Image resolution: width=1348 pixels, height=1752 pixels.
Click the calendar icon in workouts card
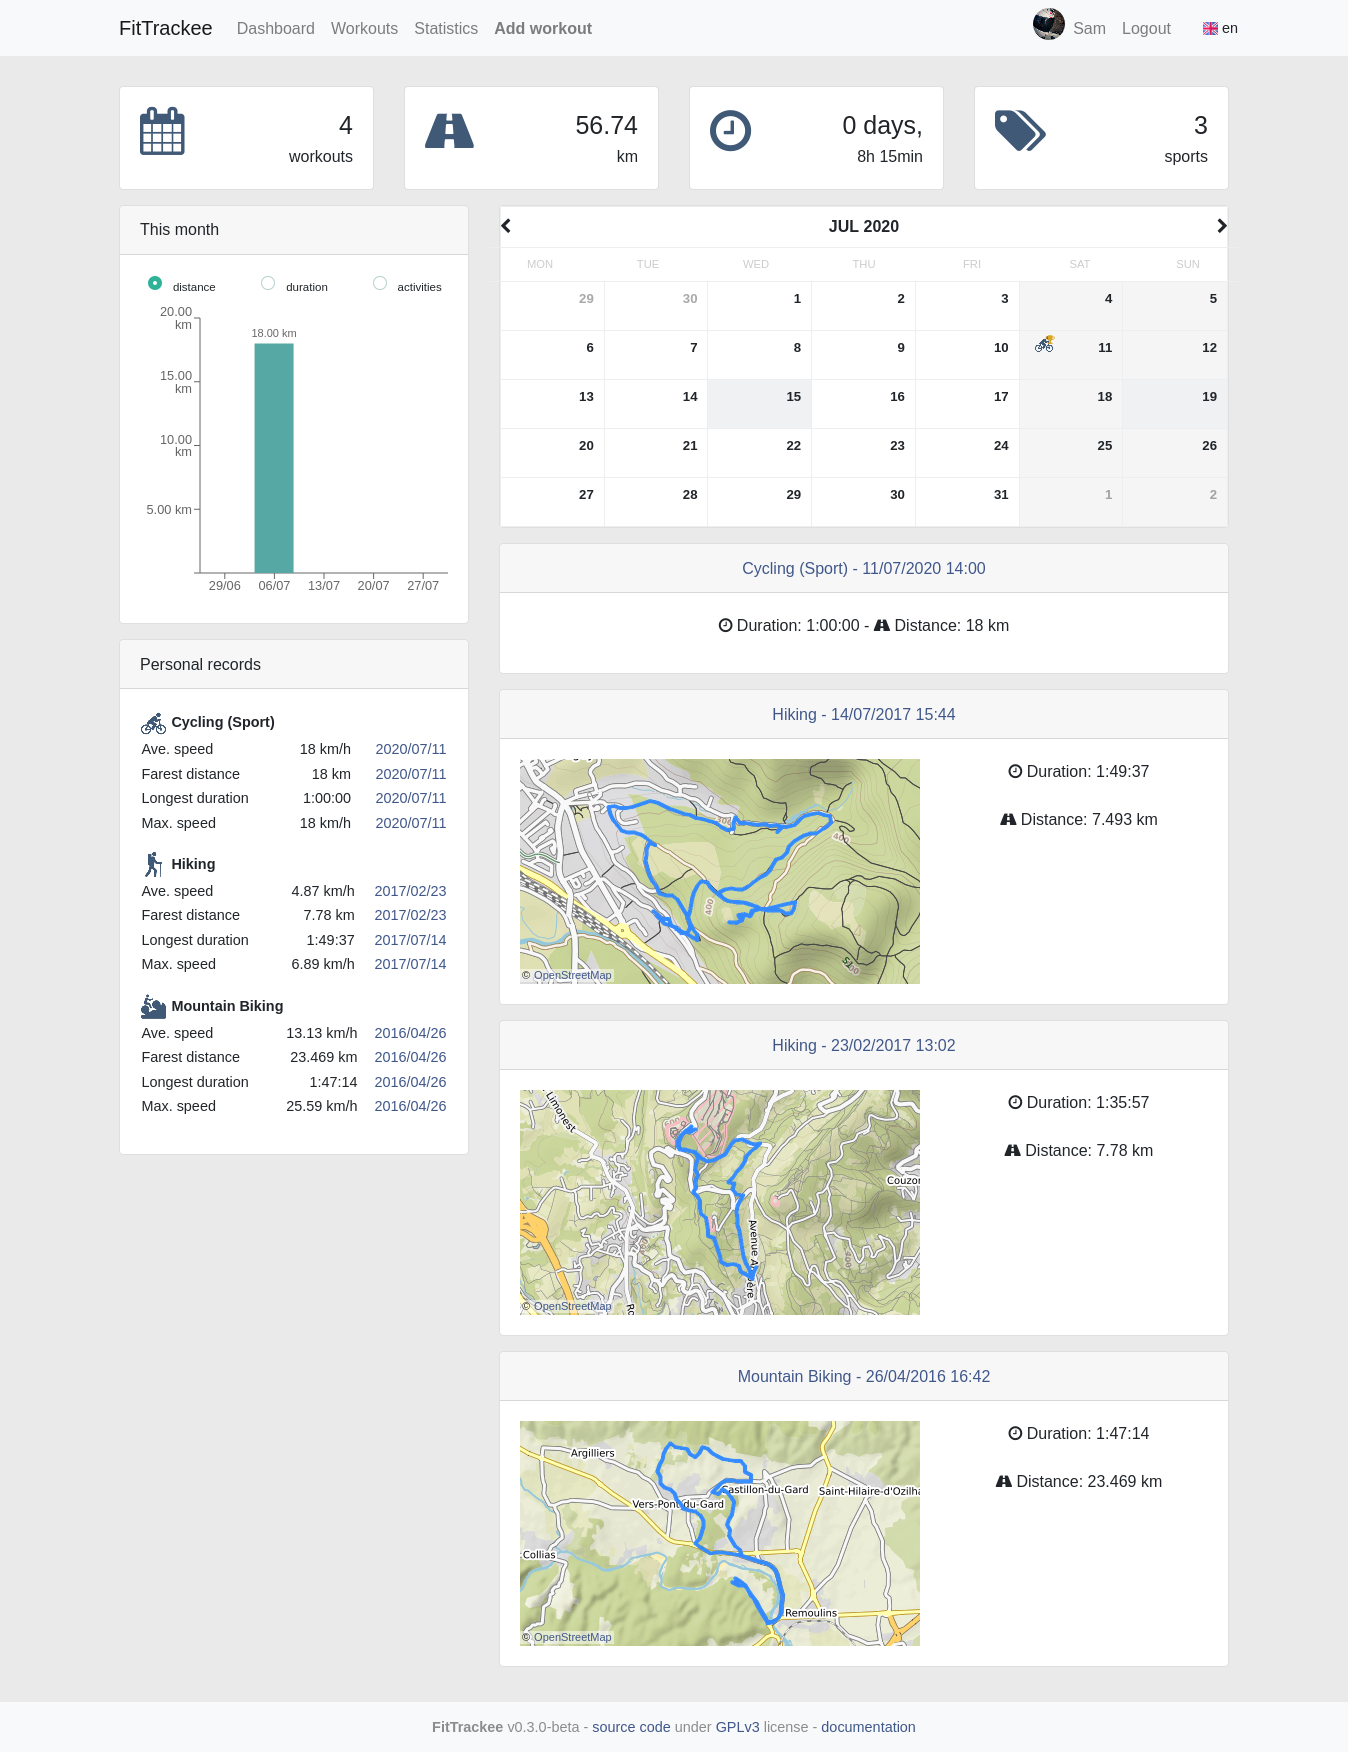coord(162,131)
